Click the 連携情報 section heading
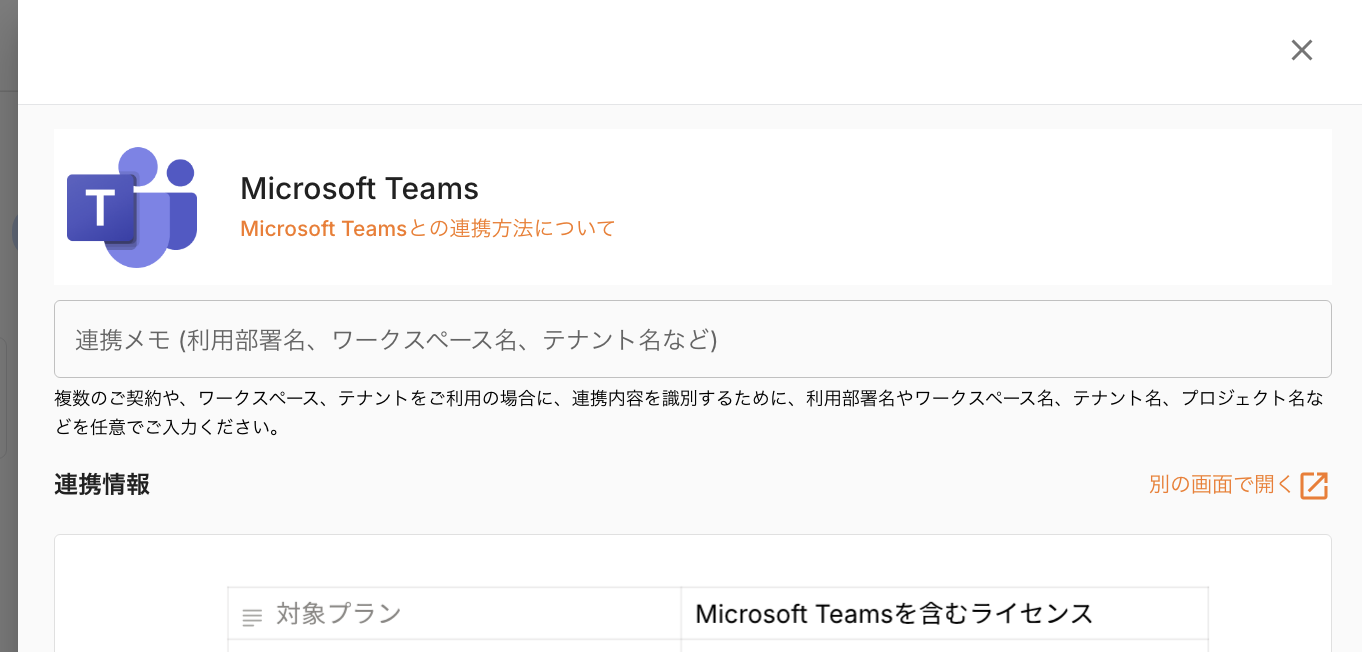Screen dimensions: 1362x652 [102, 485]
